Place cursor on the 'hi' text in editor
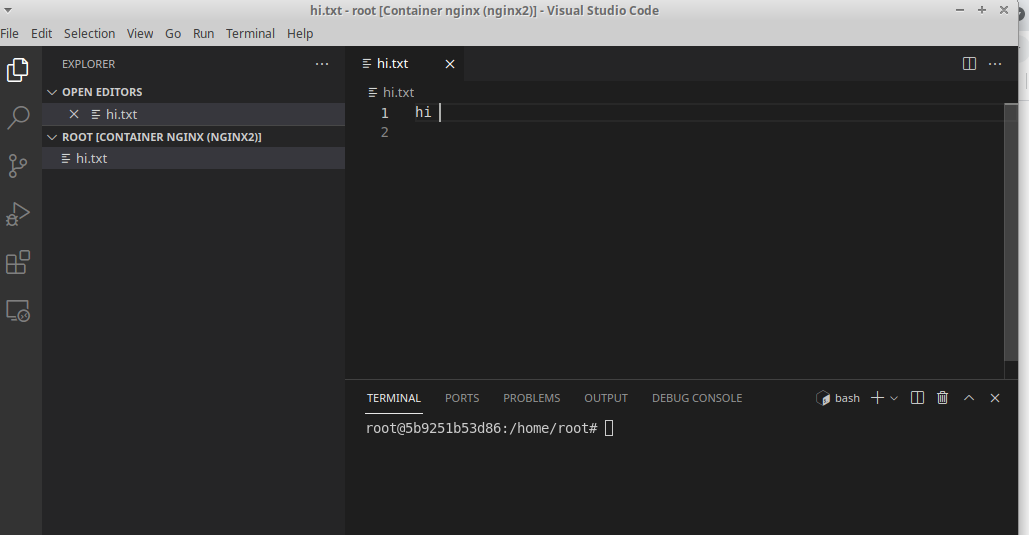The image size is (1029, 535). [x=423, y=112]
